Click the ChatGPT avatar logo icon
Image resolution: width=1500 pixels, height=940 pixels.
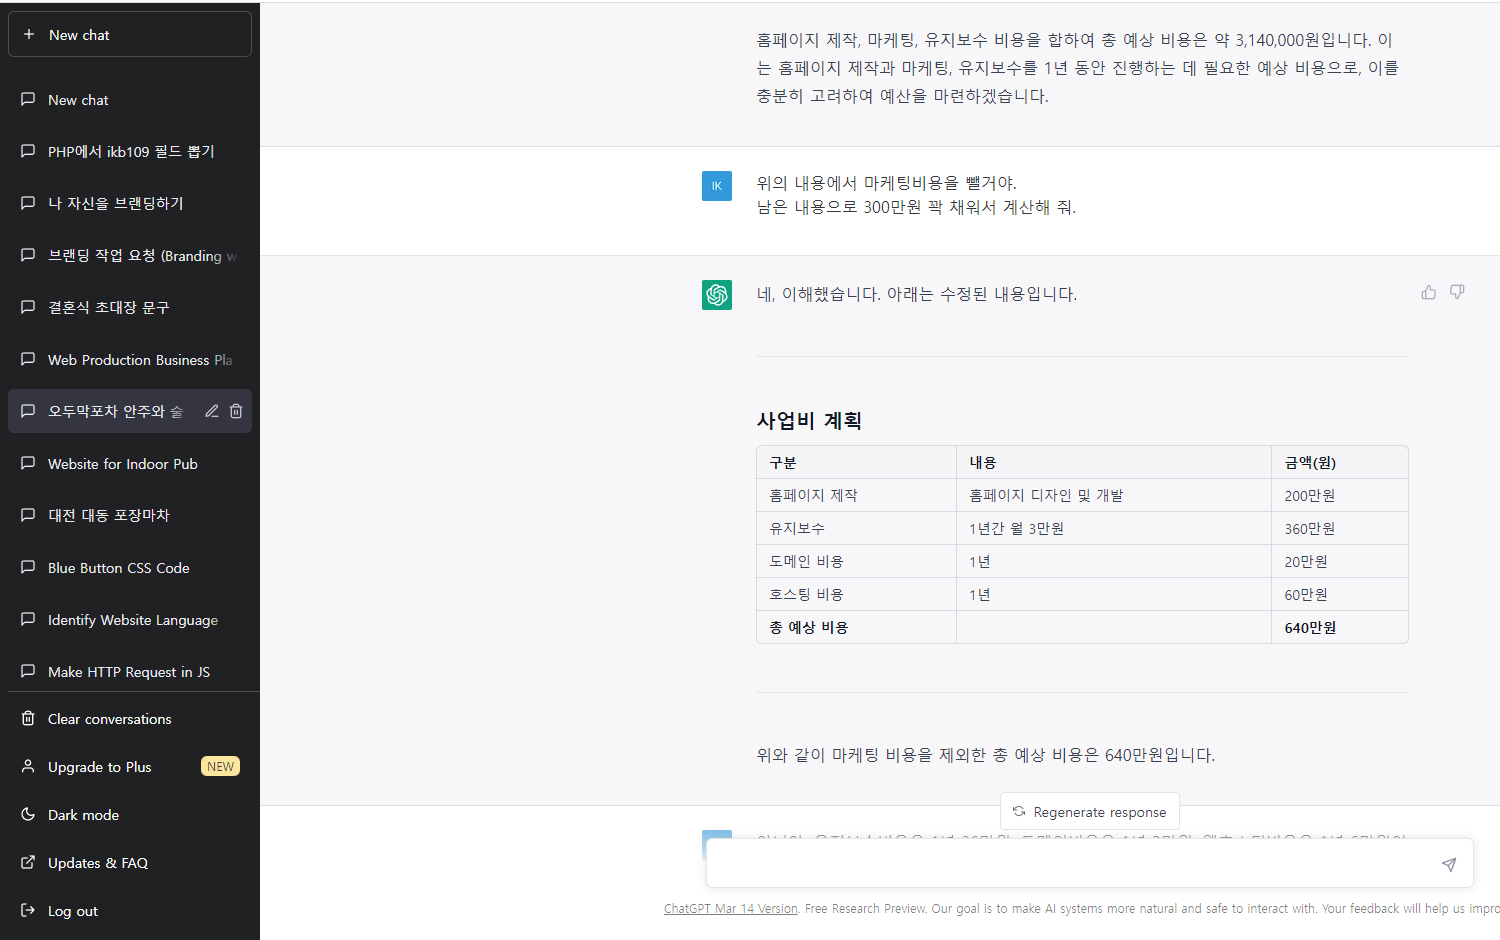(717, 295)
